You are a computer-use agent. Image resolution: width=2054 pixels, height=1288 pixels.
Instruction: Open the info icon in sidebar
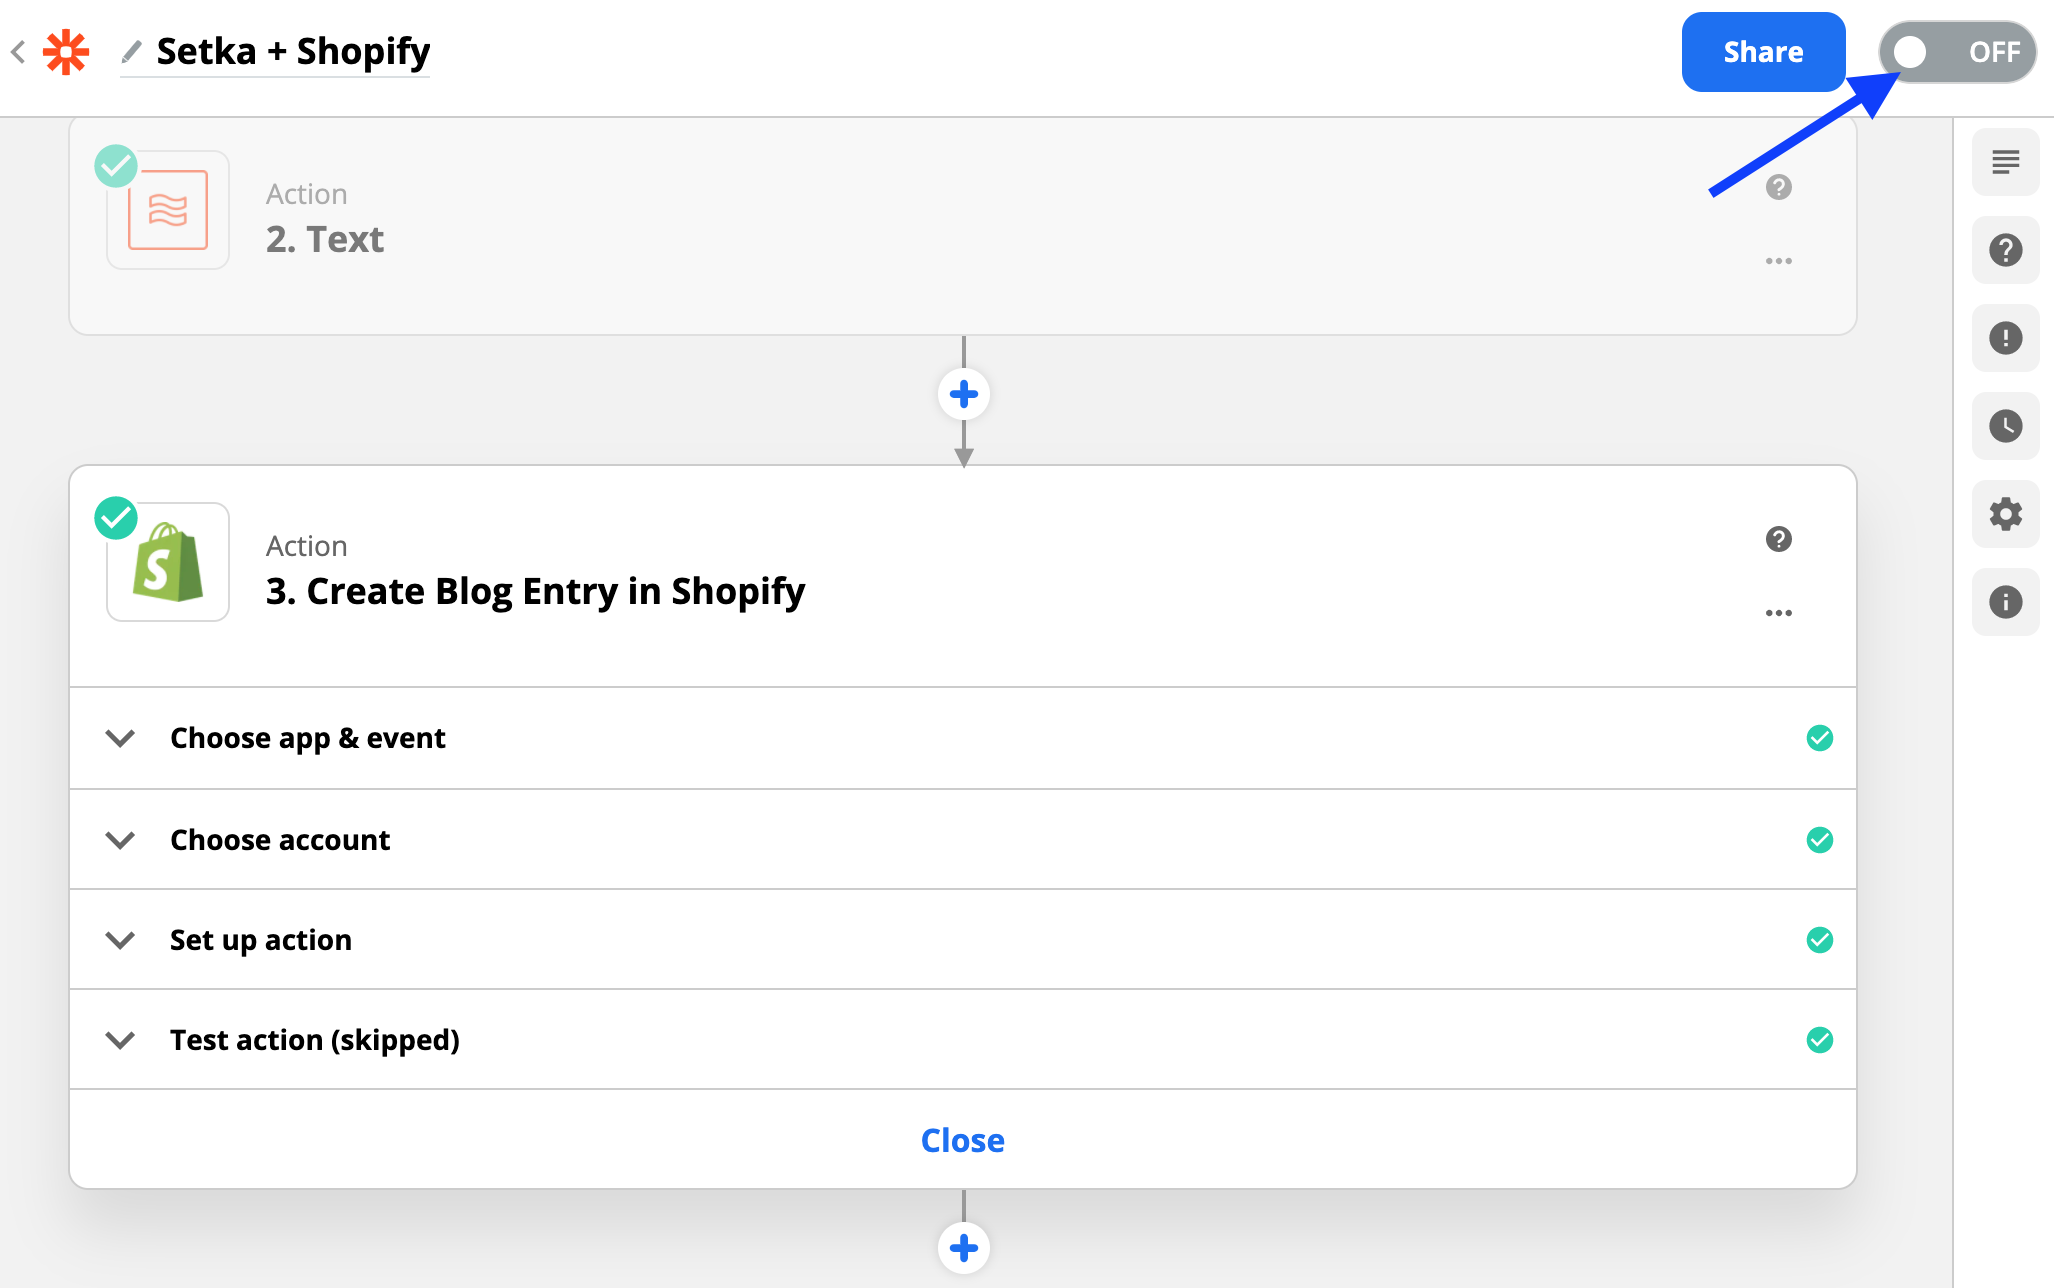coord(2005,602)
